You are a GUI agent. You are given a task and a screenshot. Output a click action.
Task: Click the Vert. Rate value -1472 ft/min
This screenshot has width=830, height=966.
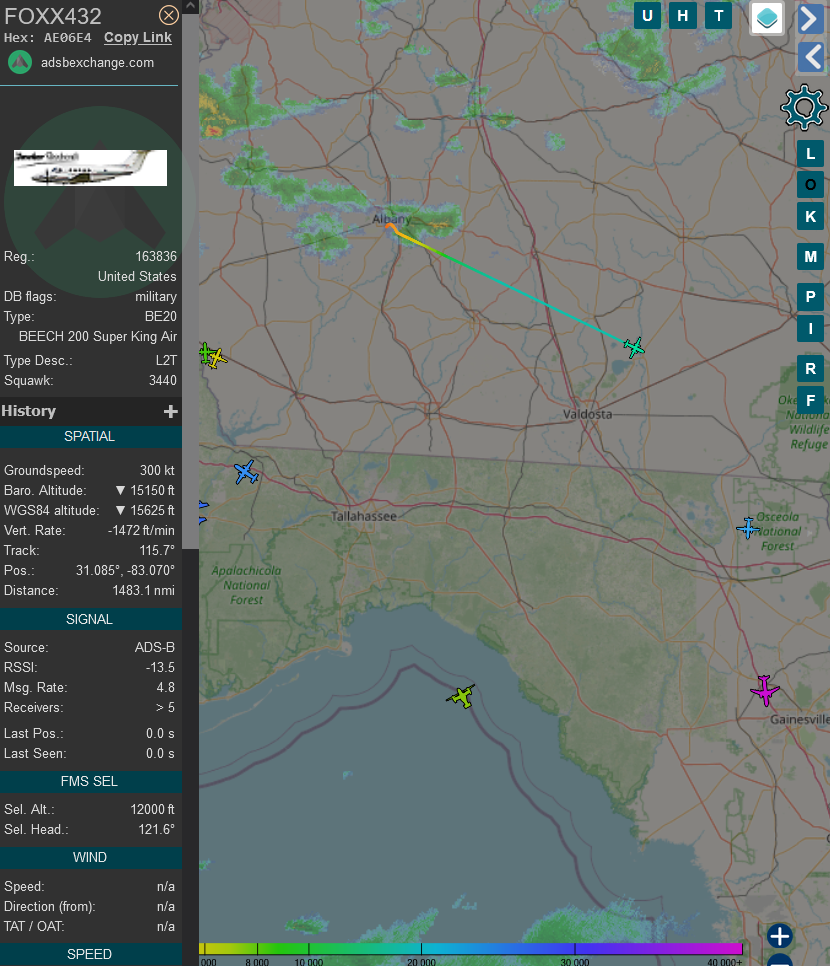pyautogui.click(x=141, y=530)
